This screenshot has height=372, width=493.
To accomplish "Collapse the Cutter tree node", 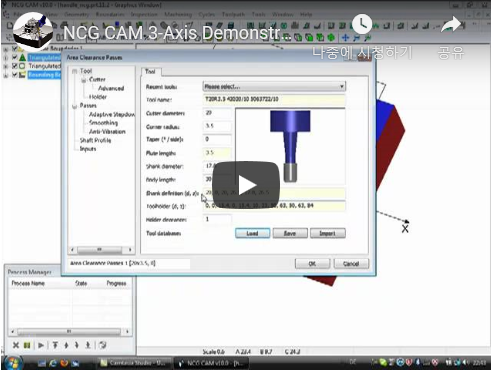I will (x=83, y=80).
